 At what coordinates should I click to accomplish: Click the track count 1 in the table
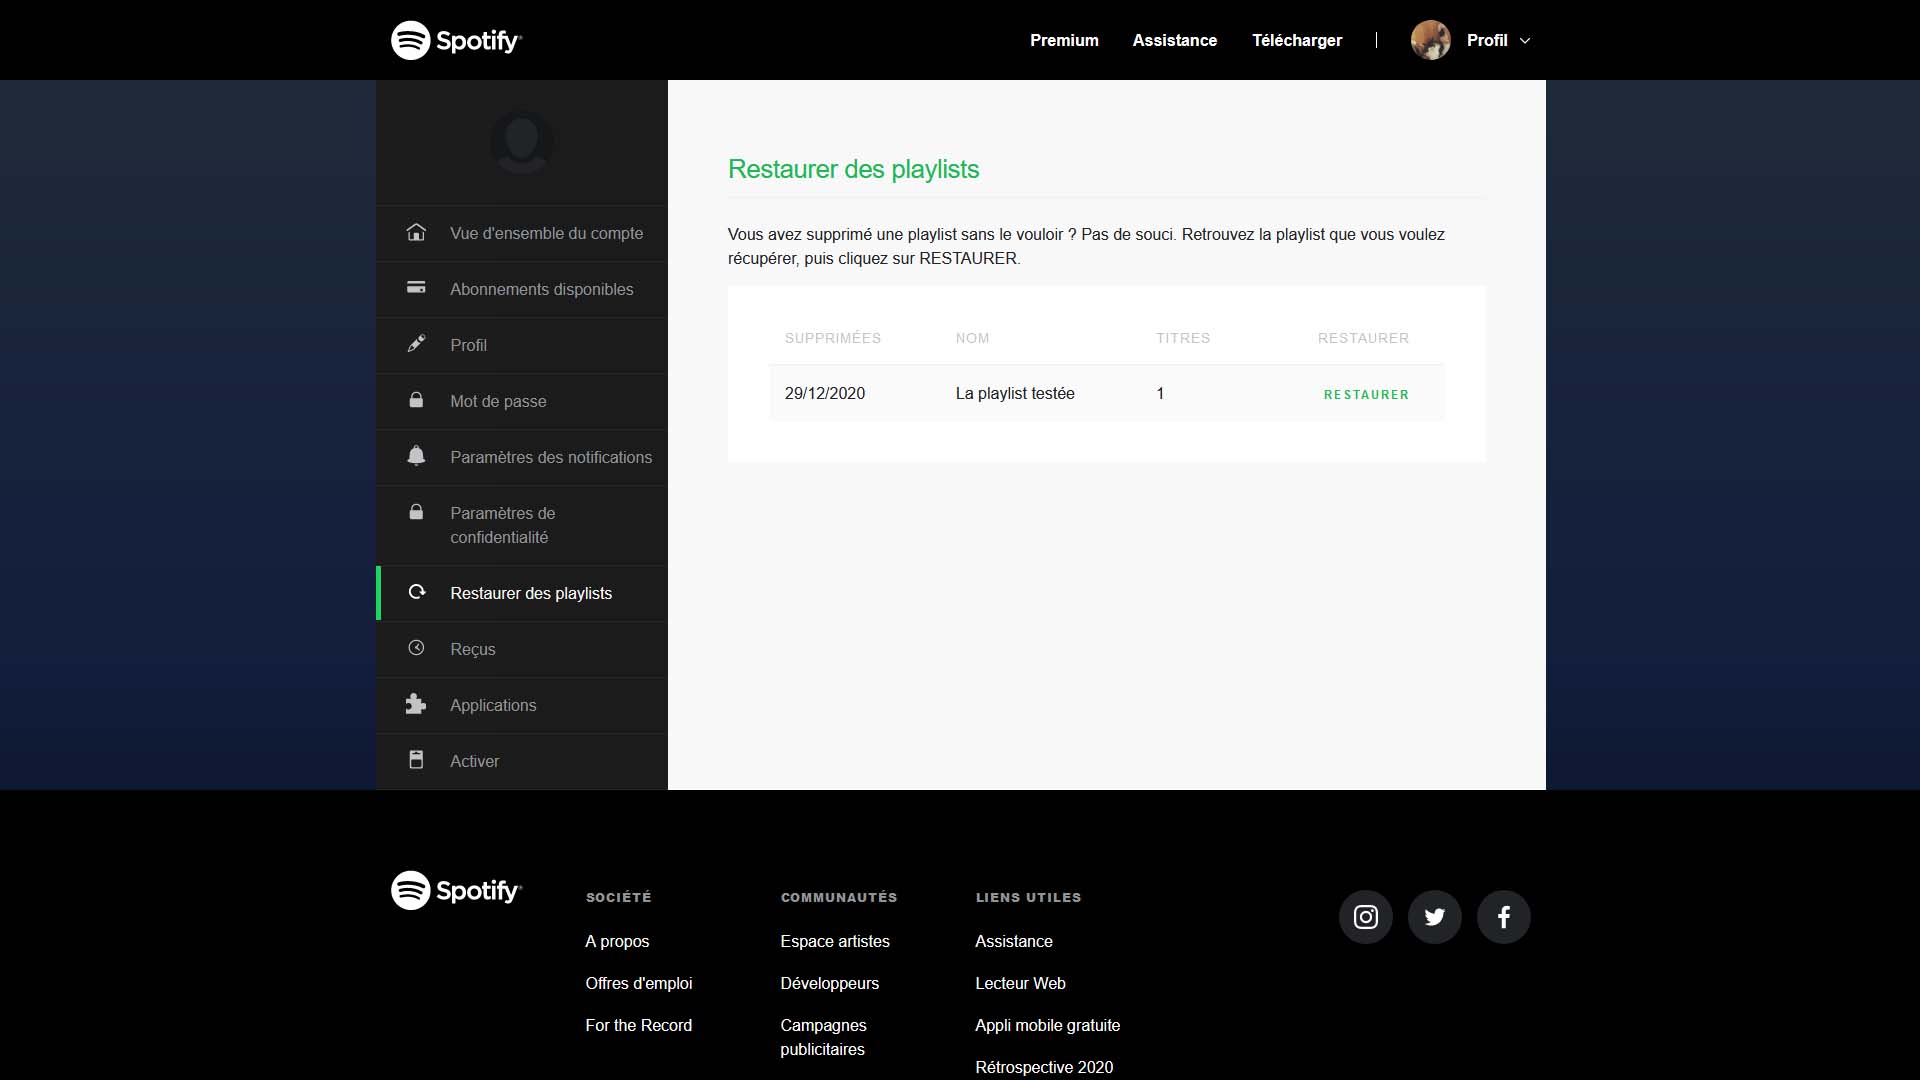(1160, 393)
